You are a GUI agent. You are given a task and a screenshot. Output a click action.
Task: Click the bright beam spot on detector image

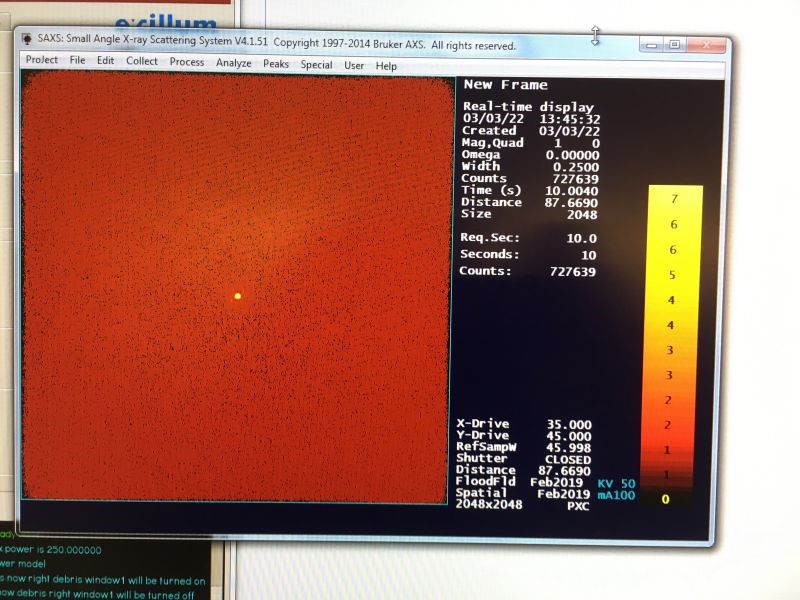click(x=237, y=296)
